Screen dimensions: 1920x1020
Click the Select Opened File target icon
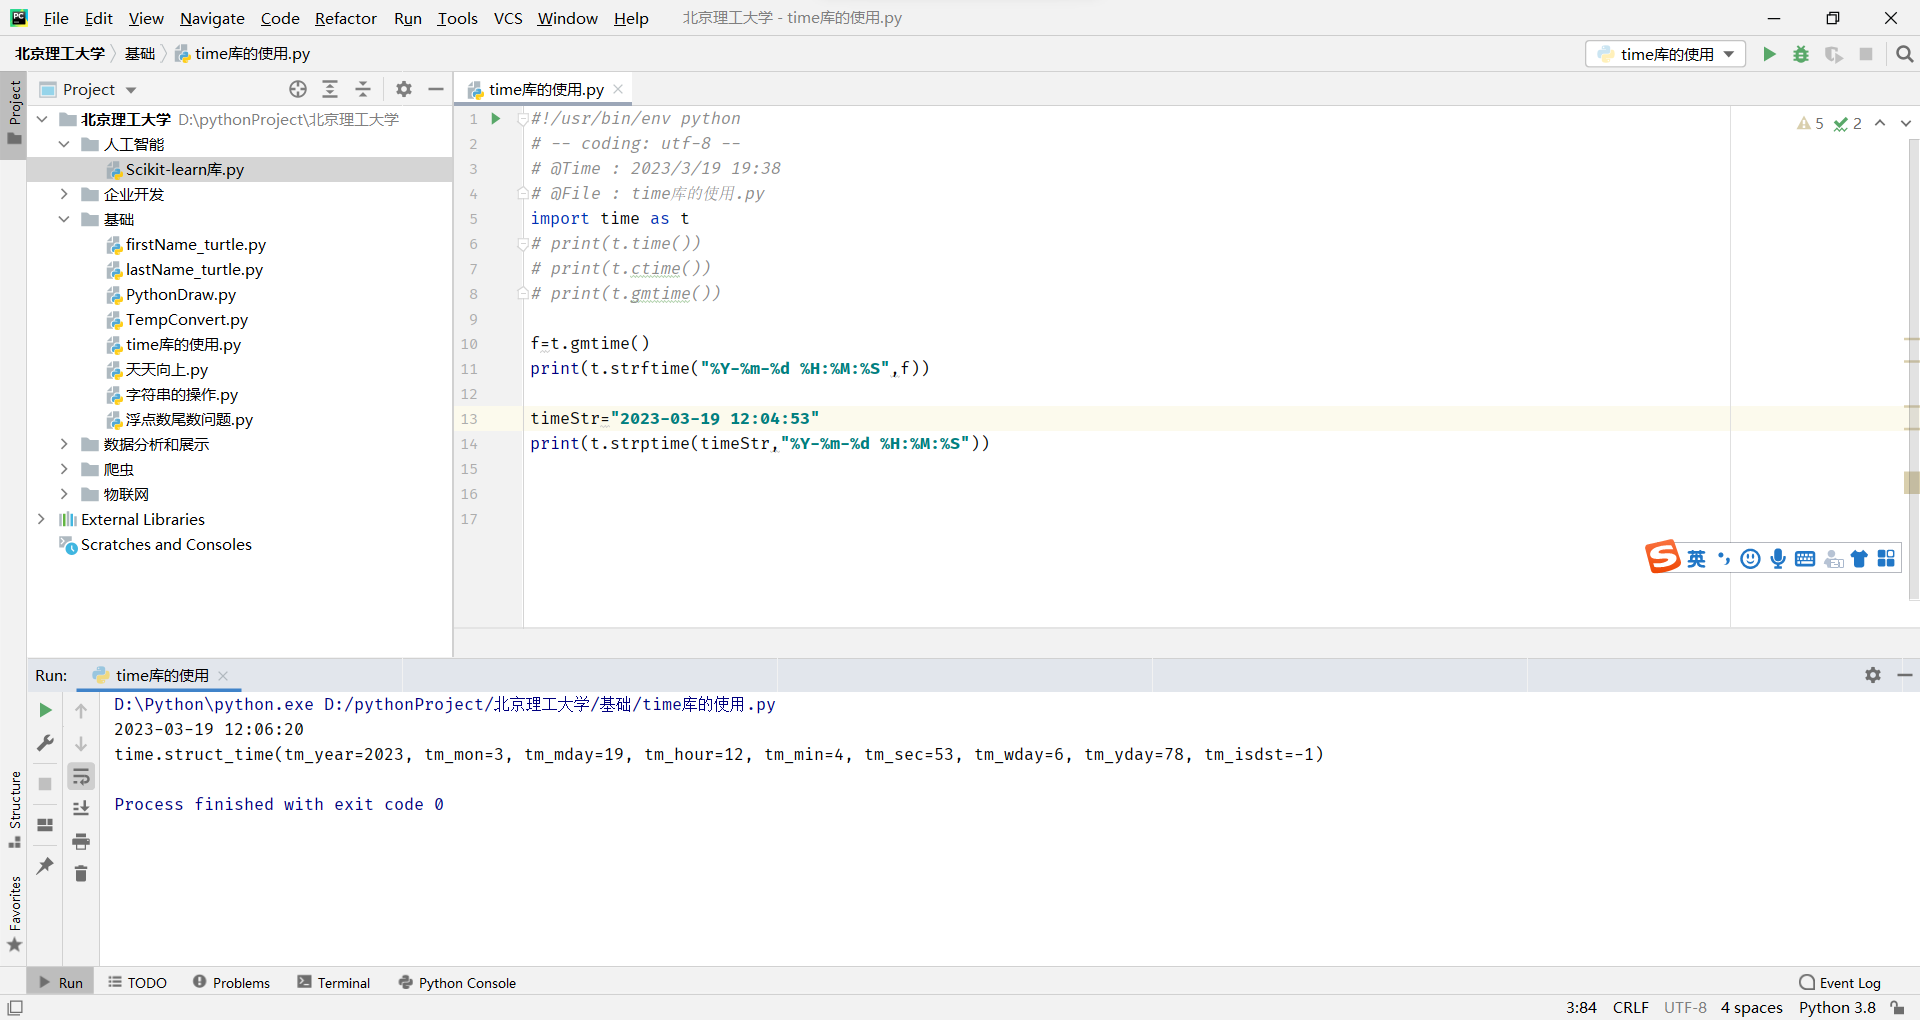tap(298, 89)
